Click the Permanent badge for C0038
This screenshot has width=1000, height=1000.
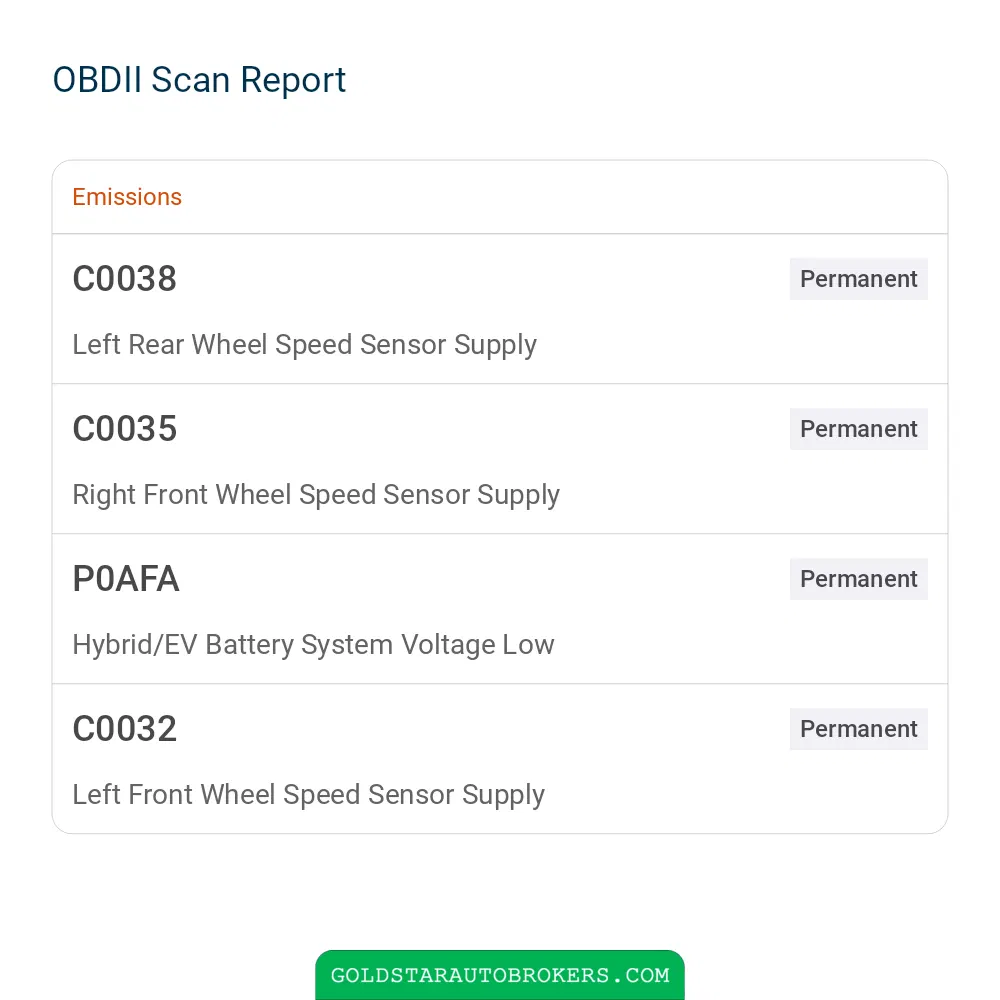click(x=858, y=279)
